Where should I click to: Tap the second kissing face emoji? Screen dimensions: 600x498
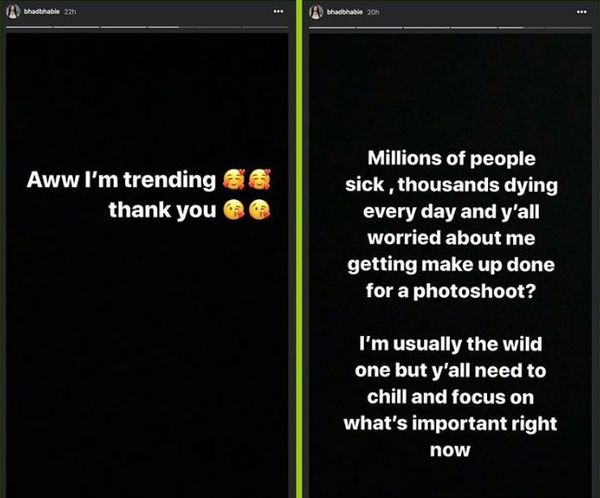click(x=260, y=210)
